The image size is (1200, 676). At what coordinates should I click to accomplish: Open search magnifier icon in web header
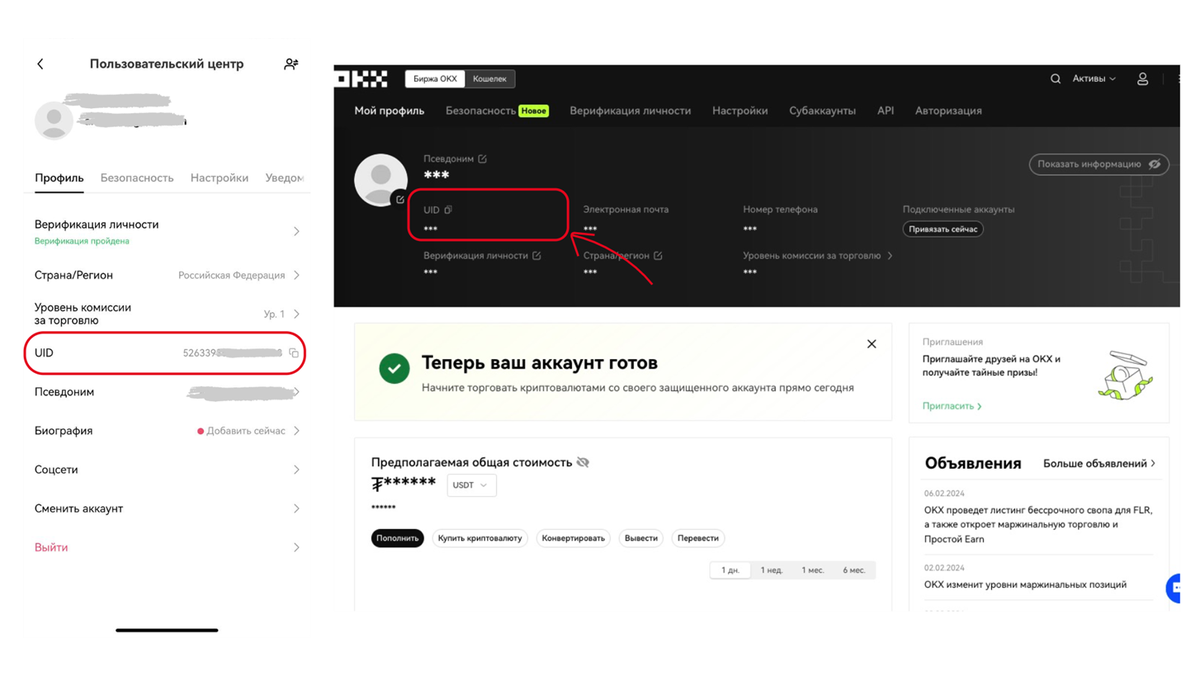coord(1055,79)
